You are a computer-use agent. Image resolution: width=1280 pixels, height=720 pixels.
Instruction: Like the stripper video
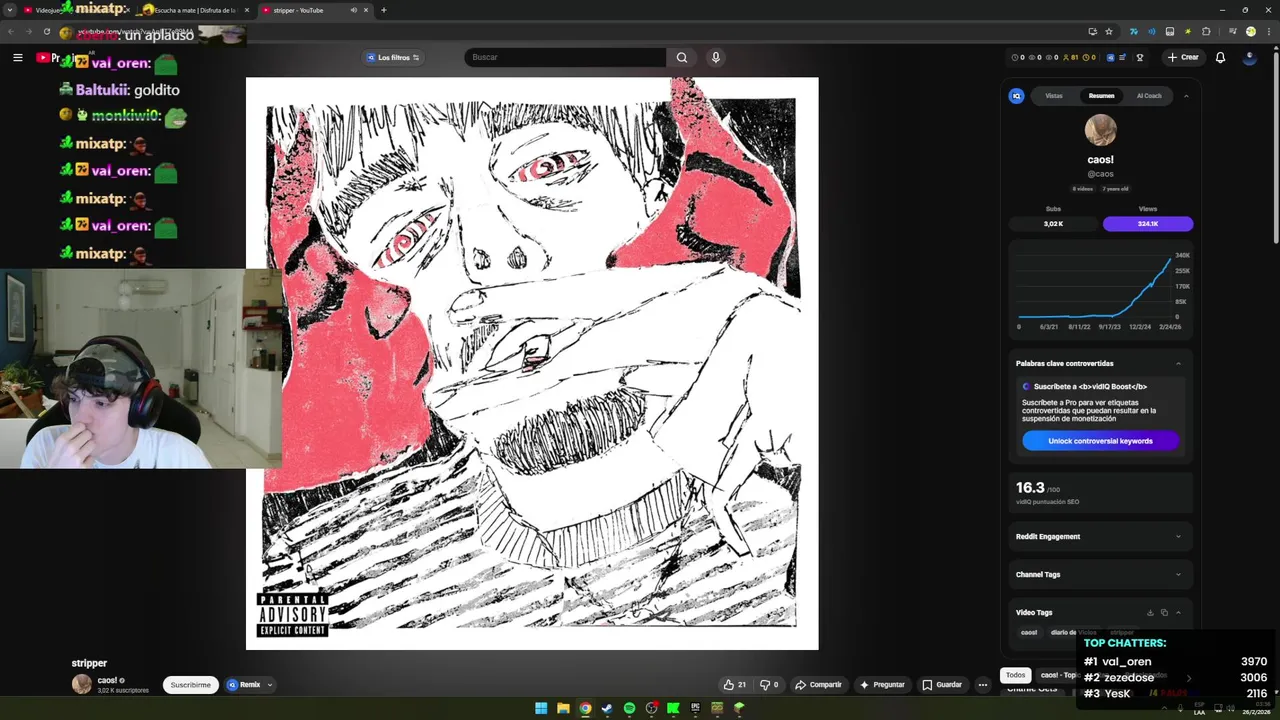tap(735, 685)
